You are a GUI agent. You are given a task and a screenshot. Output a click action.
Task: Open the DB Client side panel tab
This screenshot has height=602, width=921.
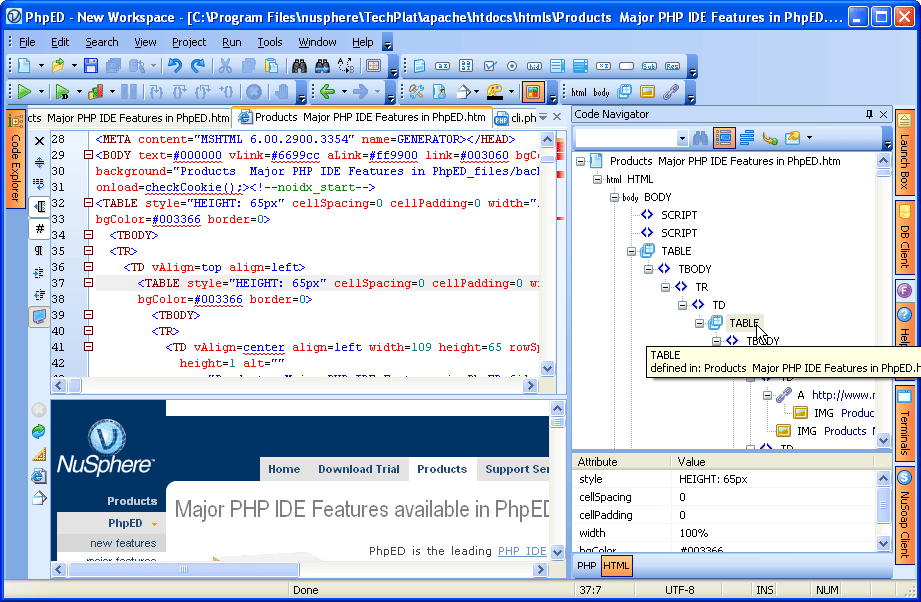coord(905,236)
